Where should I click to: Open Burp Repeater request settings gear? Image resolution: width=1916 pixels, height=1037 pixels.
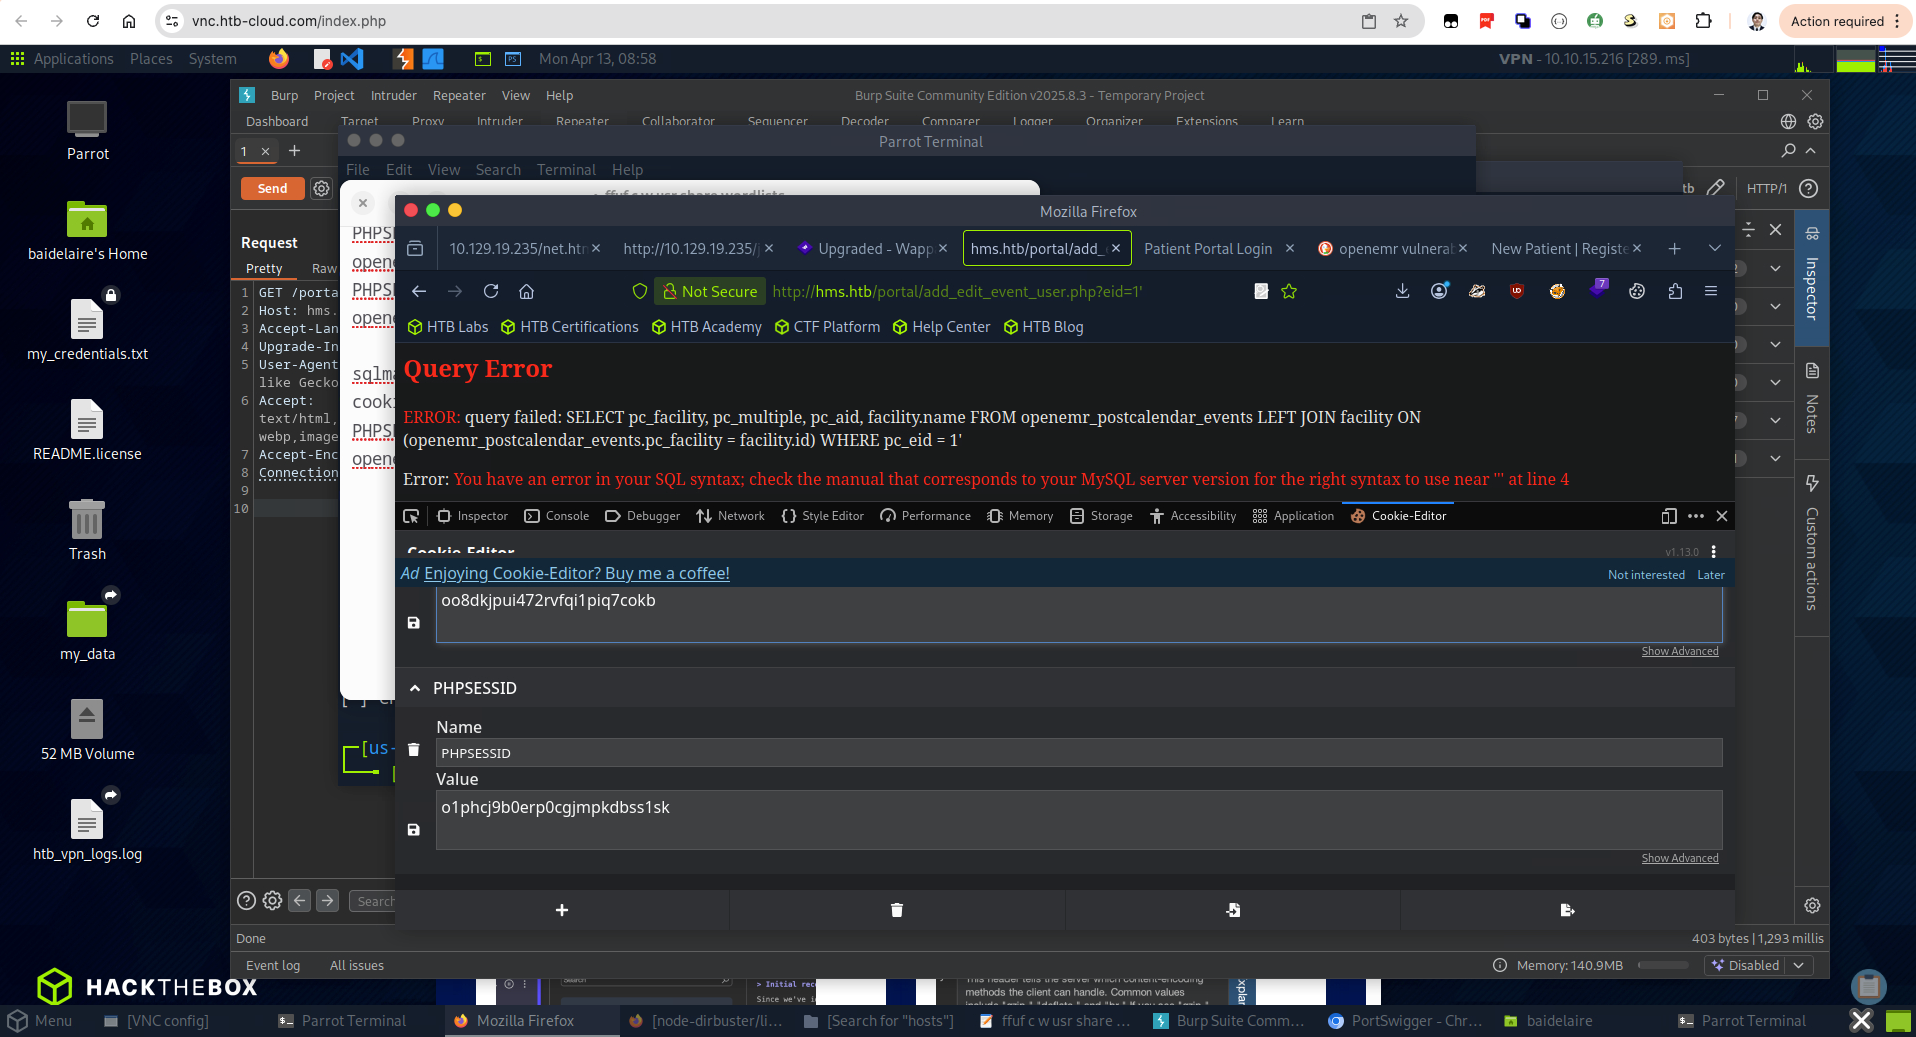click(x=321, y=188)
